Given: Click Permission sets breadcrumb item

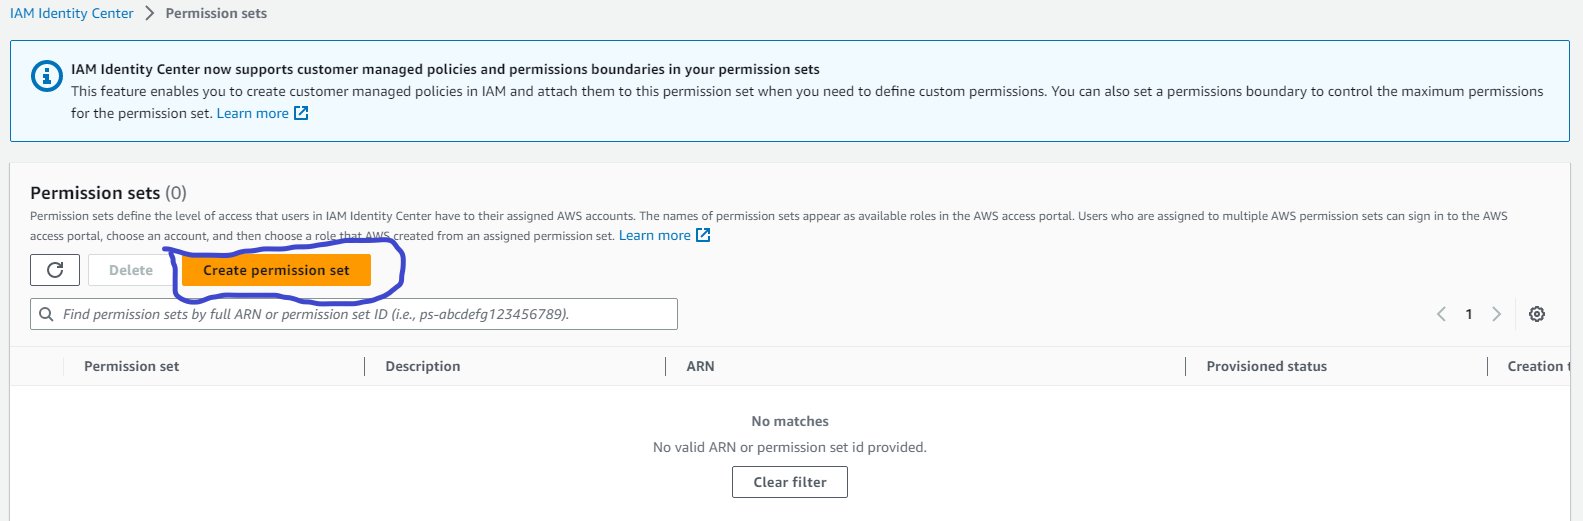Looking at the screenshot, I should tap(216, 13).
